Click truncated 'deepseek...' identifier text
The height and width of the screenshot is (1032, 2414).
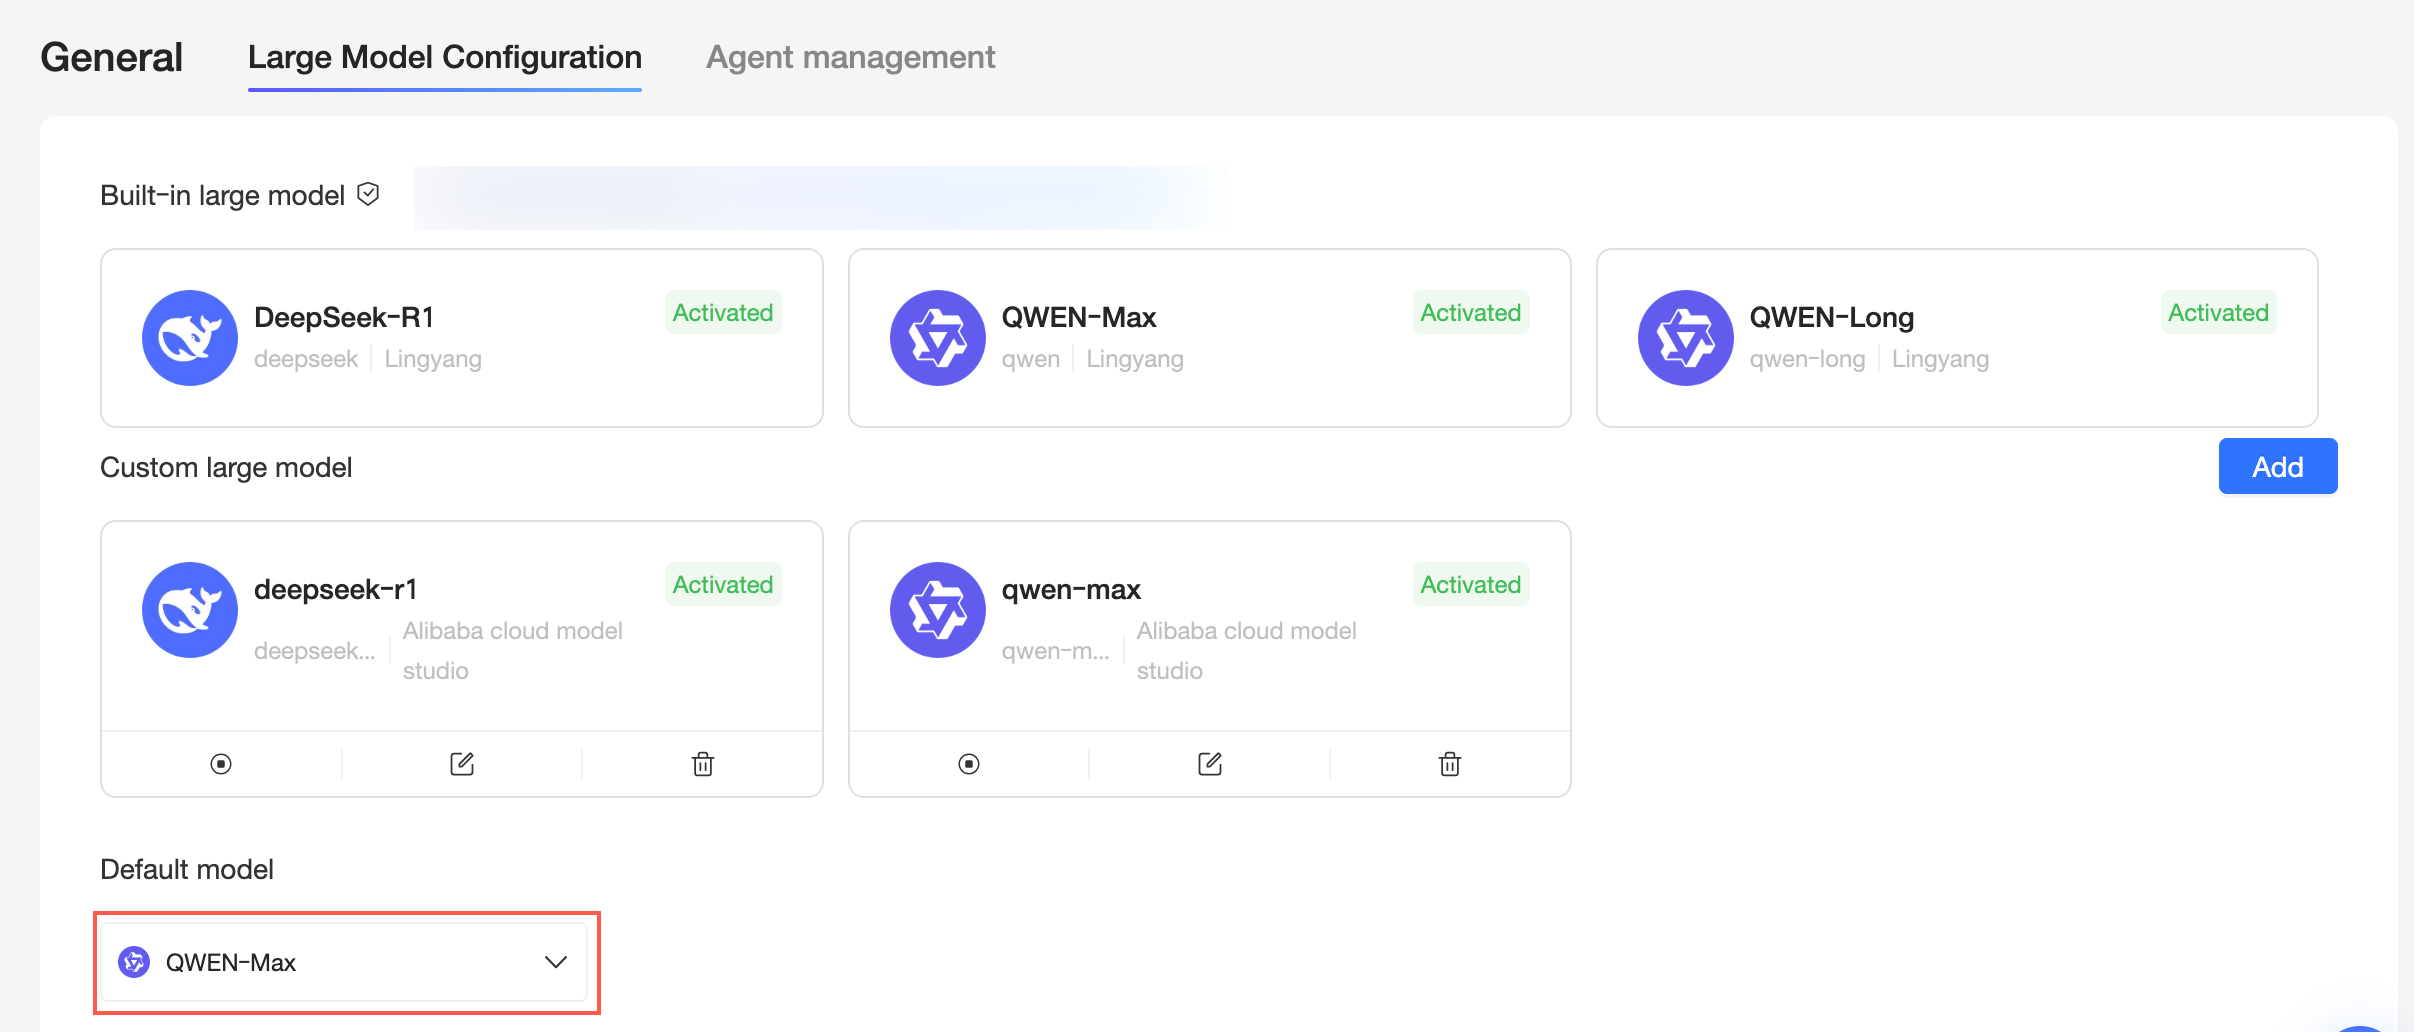(315, 651)
